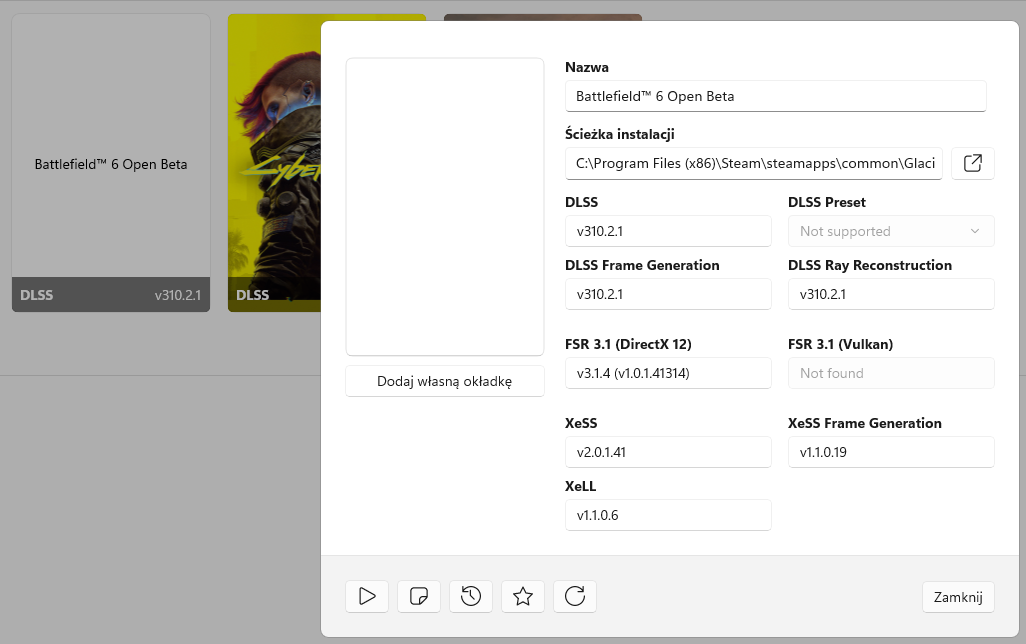Select the XeLL version v1.1.0.6 field
The width and height of the screenshot is (1026, 644).
[668, 515]
